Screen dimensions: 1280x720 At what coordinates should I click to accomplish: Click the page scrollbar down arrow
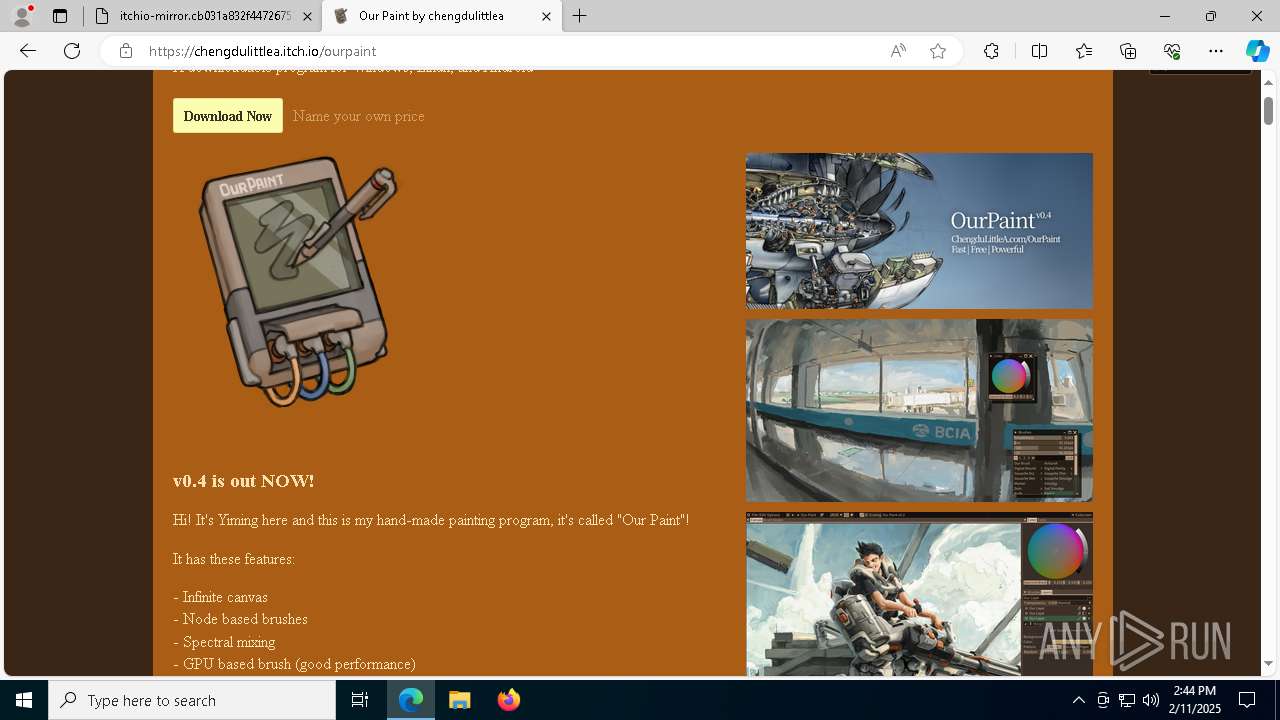(x=1268, y=663)
